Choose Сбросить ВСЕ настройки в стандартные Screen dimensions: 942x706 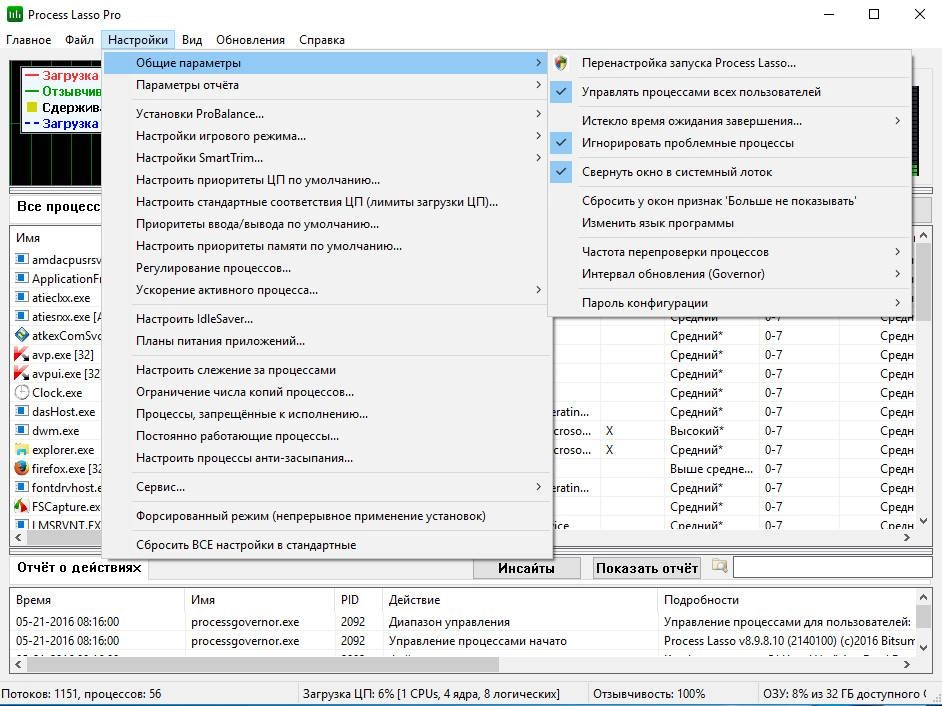tap(327, 545)
